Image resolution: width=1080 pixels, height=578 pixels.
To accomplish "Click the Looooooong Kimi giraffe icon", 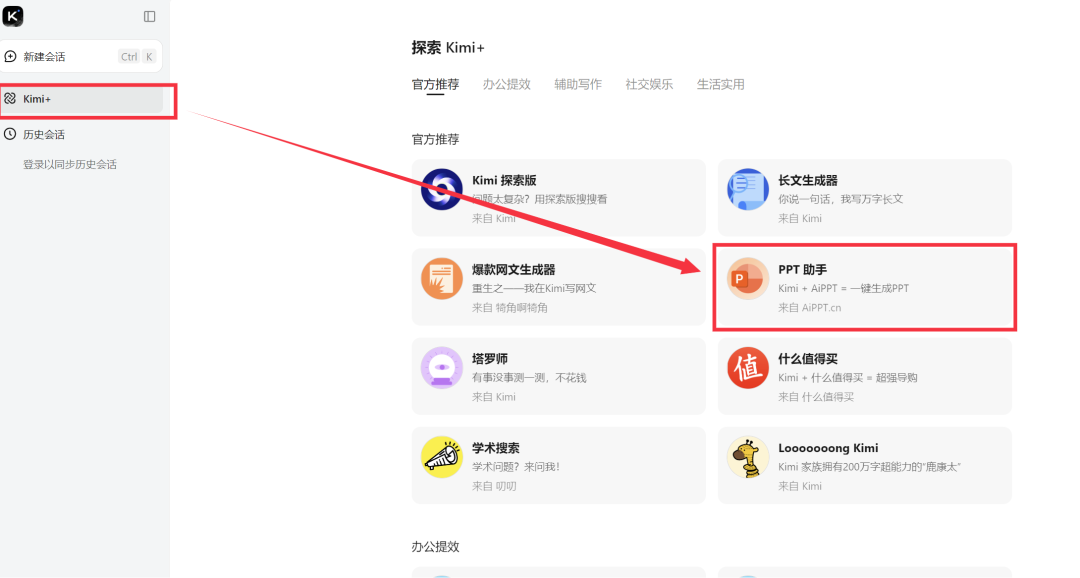I will (748, 457).
